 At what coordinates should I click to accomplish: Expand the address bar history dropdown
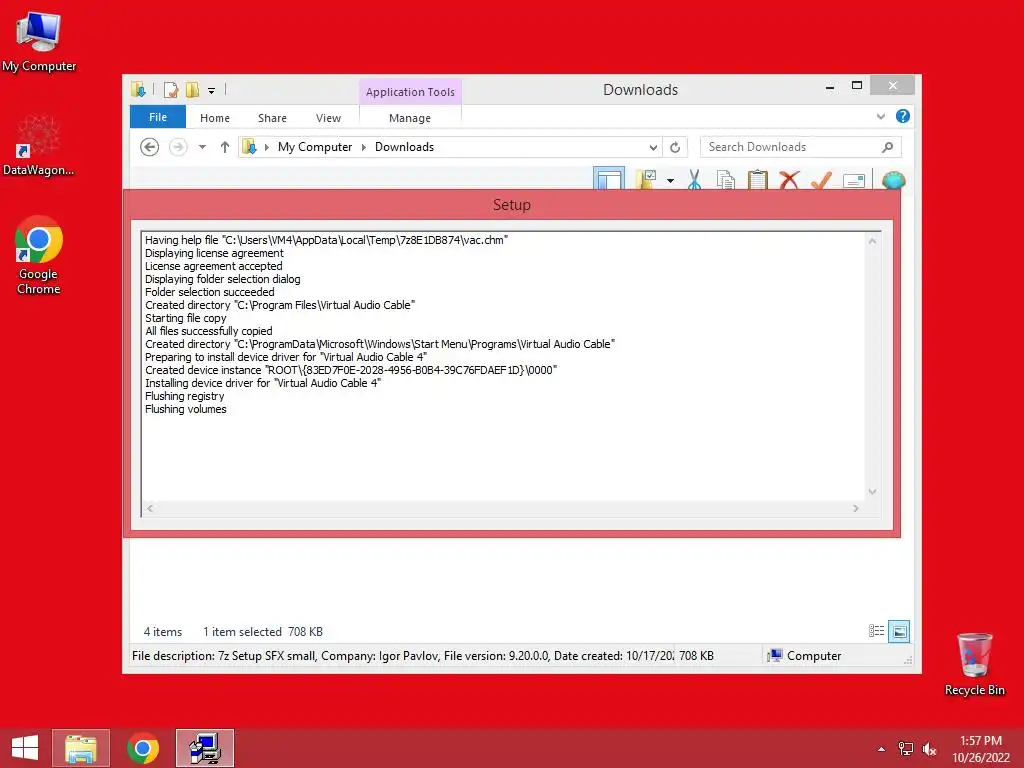click(x=653, y=147)
